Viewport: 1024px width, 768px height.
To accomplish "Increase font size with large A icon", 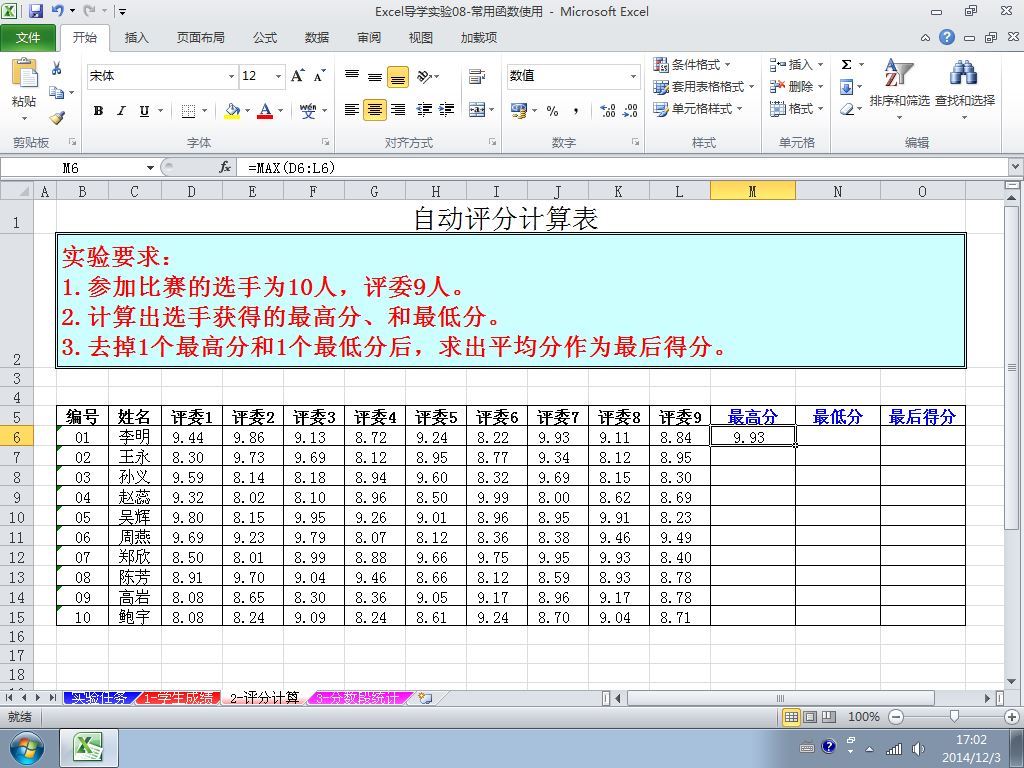I will pyautogui.click(x=298, y=76).
